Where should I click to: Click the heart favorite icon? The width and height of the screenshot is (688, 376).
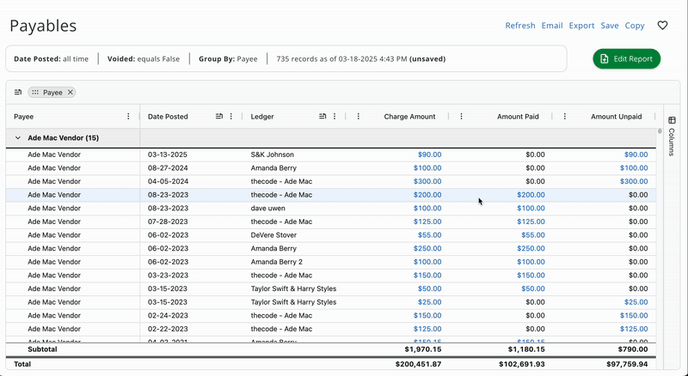pos(662,25)
